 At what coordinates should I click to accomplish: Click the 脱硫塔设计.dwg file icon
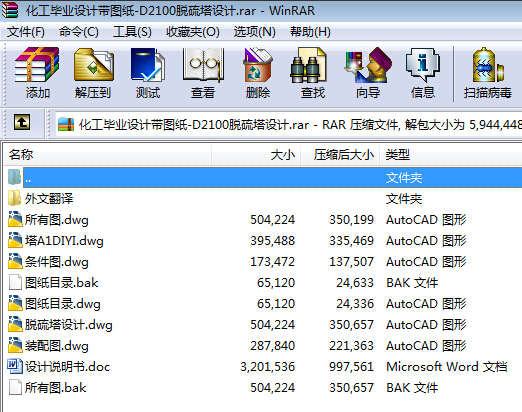click(x=15, y=324)
